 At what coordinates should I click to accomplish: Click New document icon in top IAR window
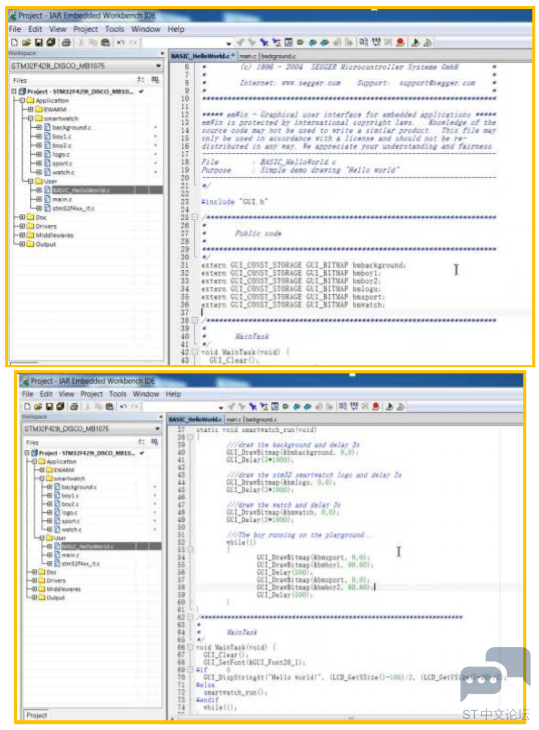click(x=14, y=42)
